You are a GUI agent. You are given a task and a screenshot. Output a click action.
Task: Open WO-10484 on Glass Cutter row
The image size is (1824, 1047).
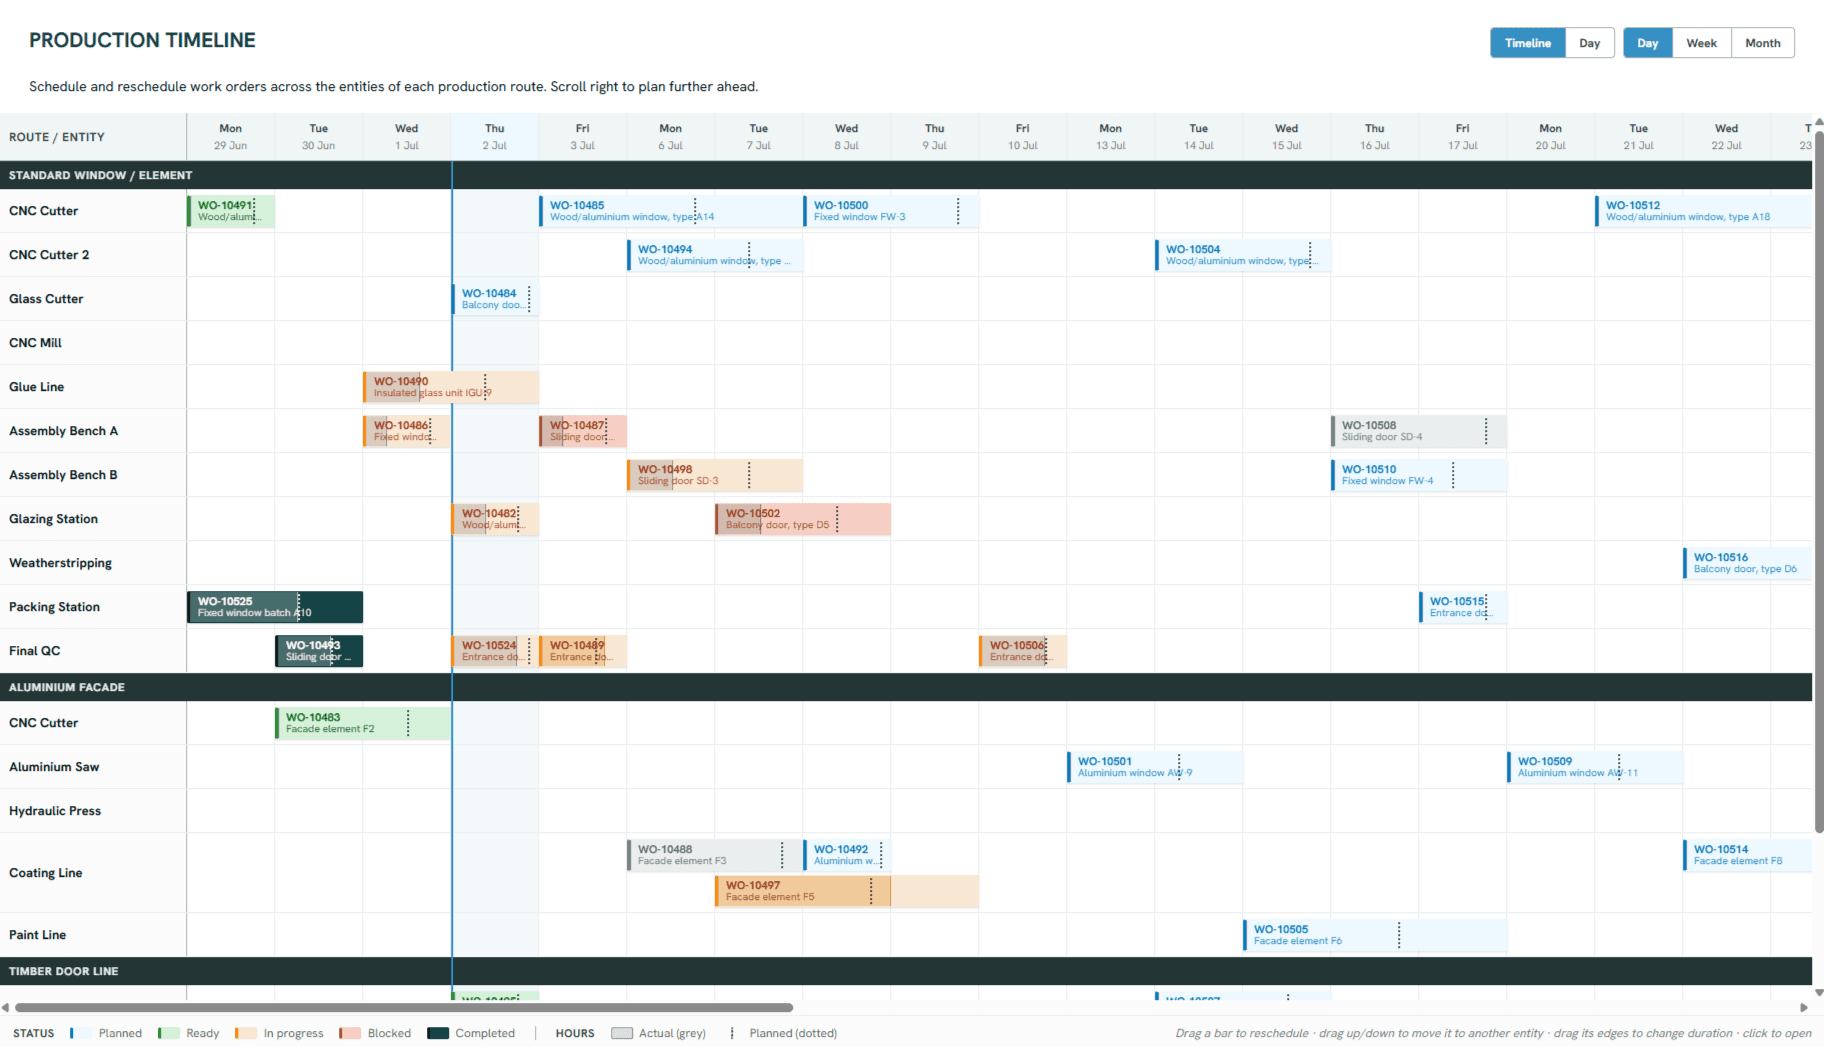tap(495, 299)
